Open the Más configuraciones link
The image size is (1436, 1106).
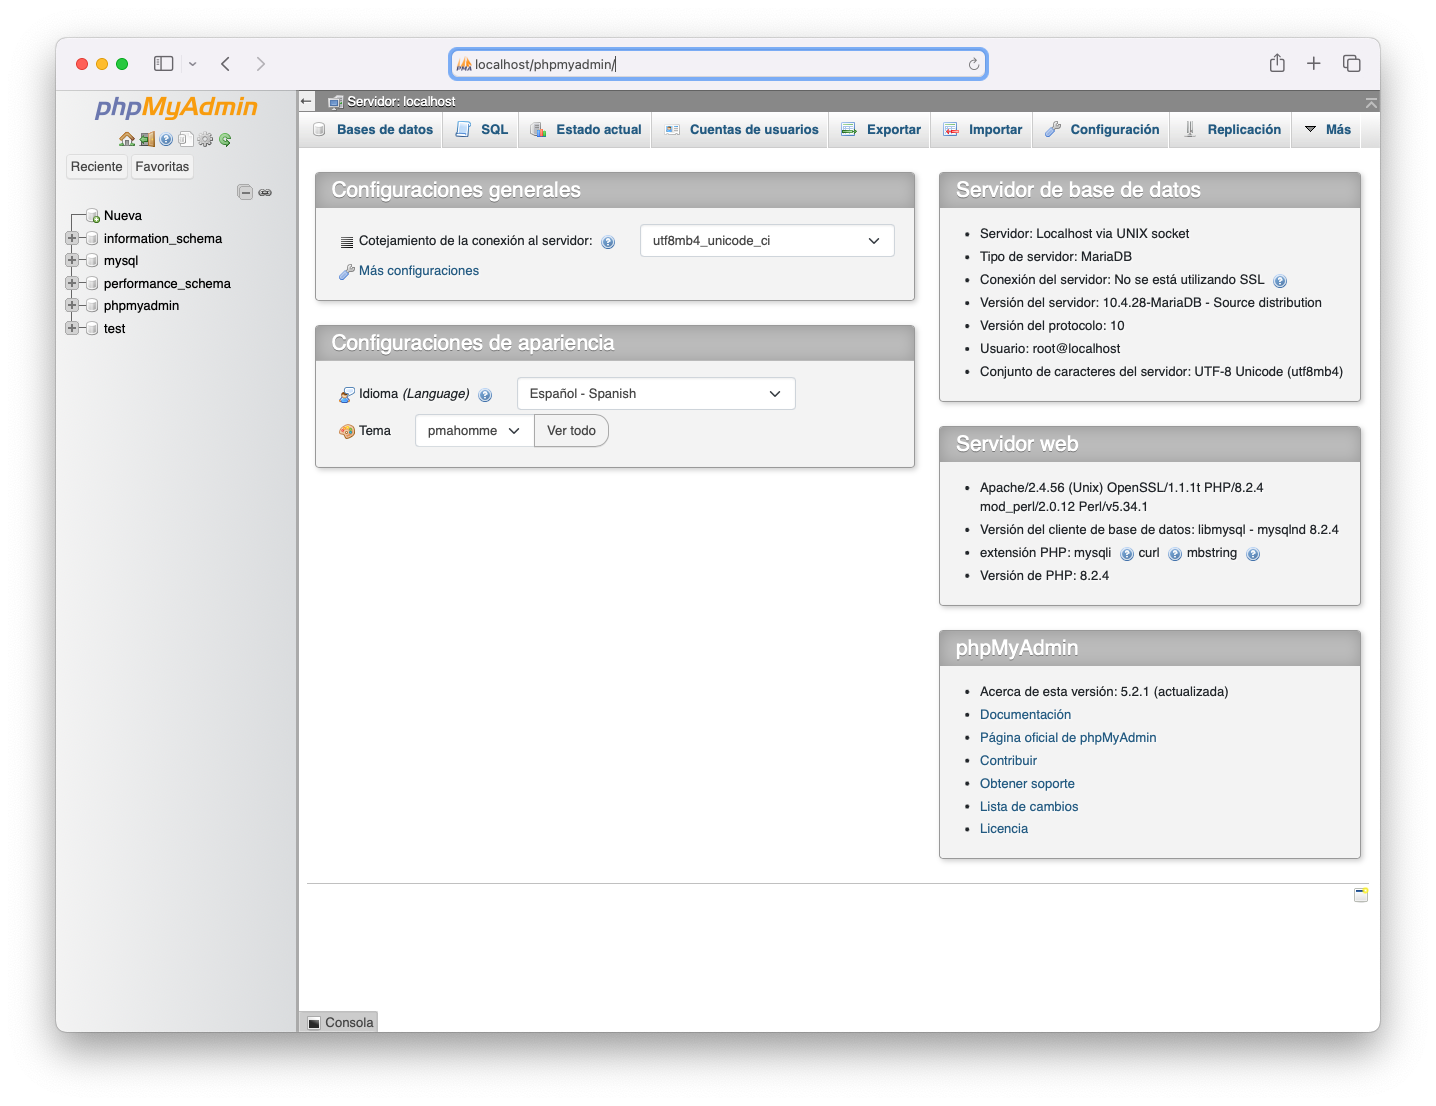(418, 271)
